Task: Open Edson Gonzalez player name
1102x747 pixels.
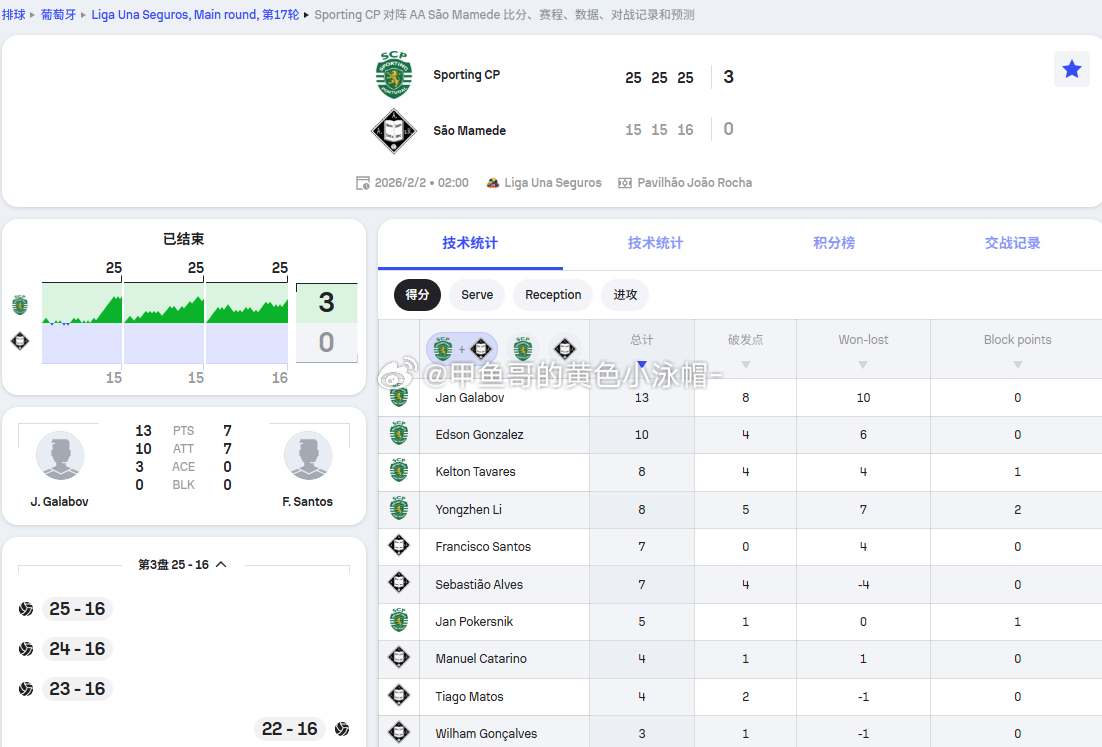Action: 479,434
